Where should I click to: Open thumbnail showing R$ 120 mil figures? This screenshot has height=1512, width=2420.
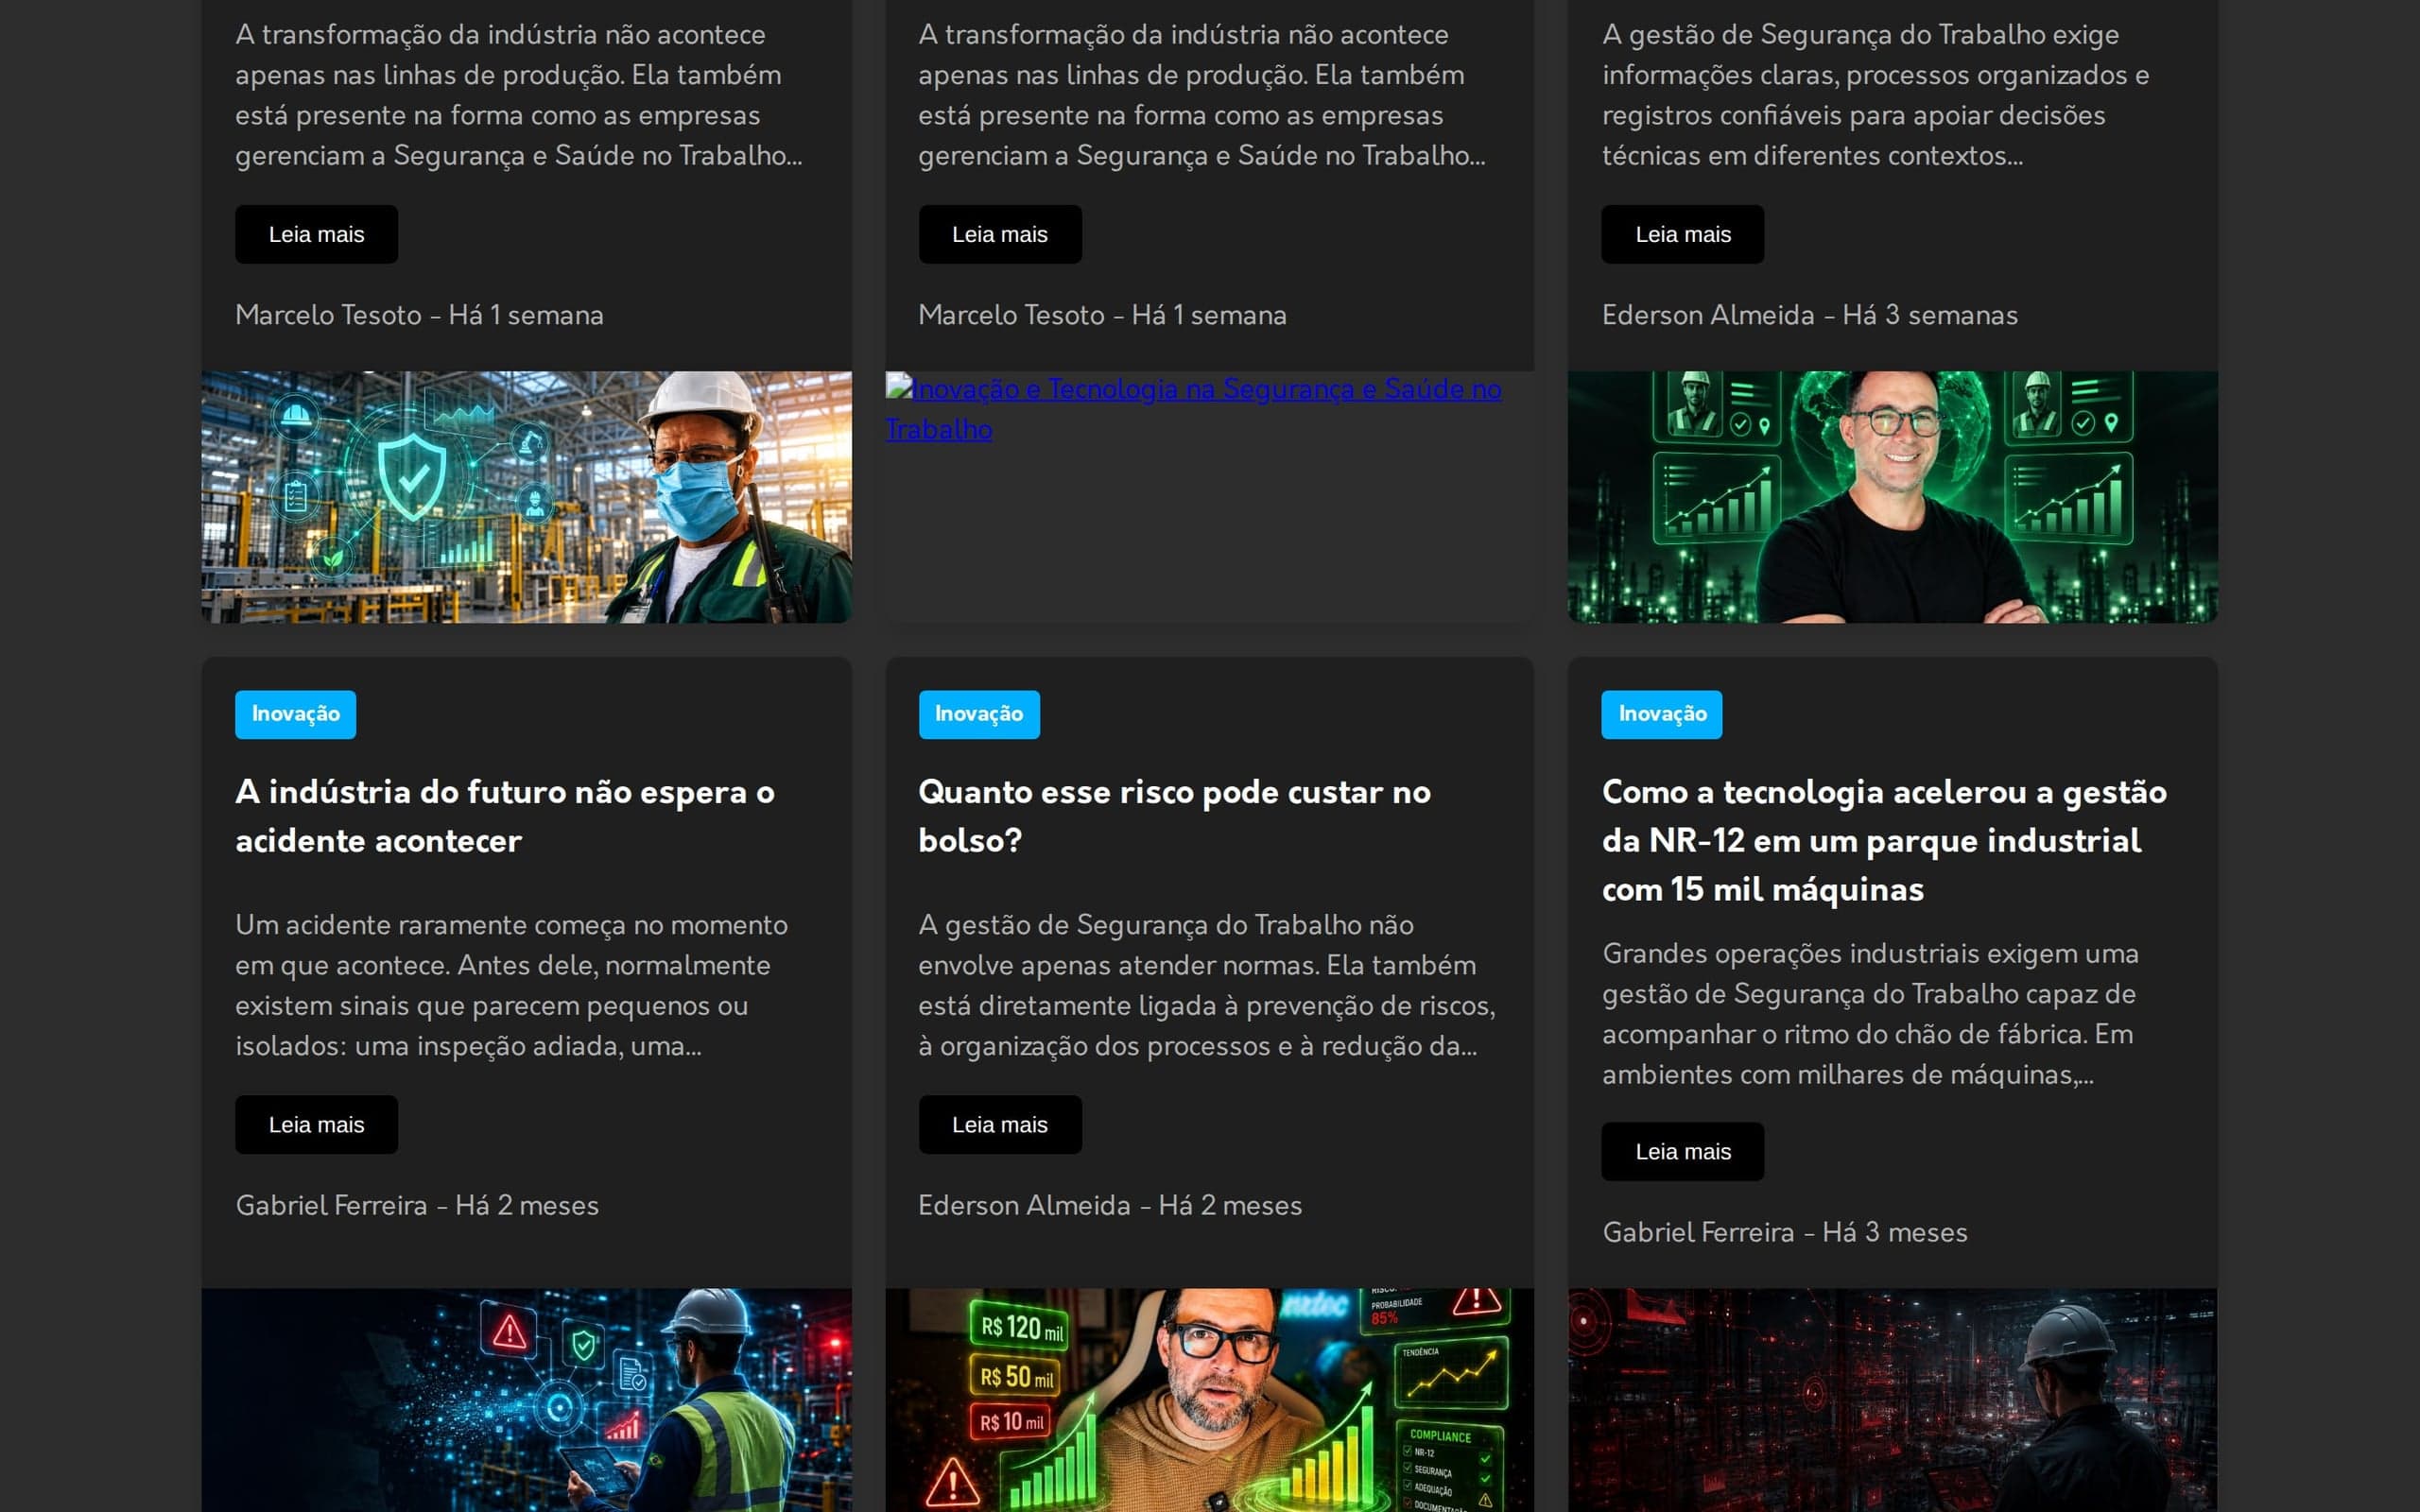coord(1209,1400)
